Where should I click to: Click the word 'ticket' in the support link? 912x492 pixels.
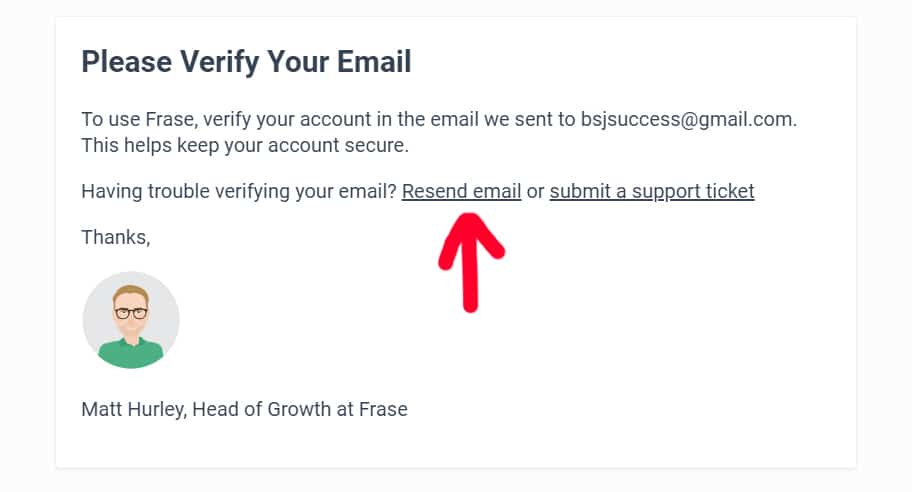click(730, 191)
